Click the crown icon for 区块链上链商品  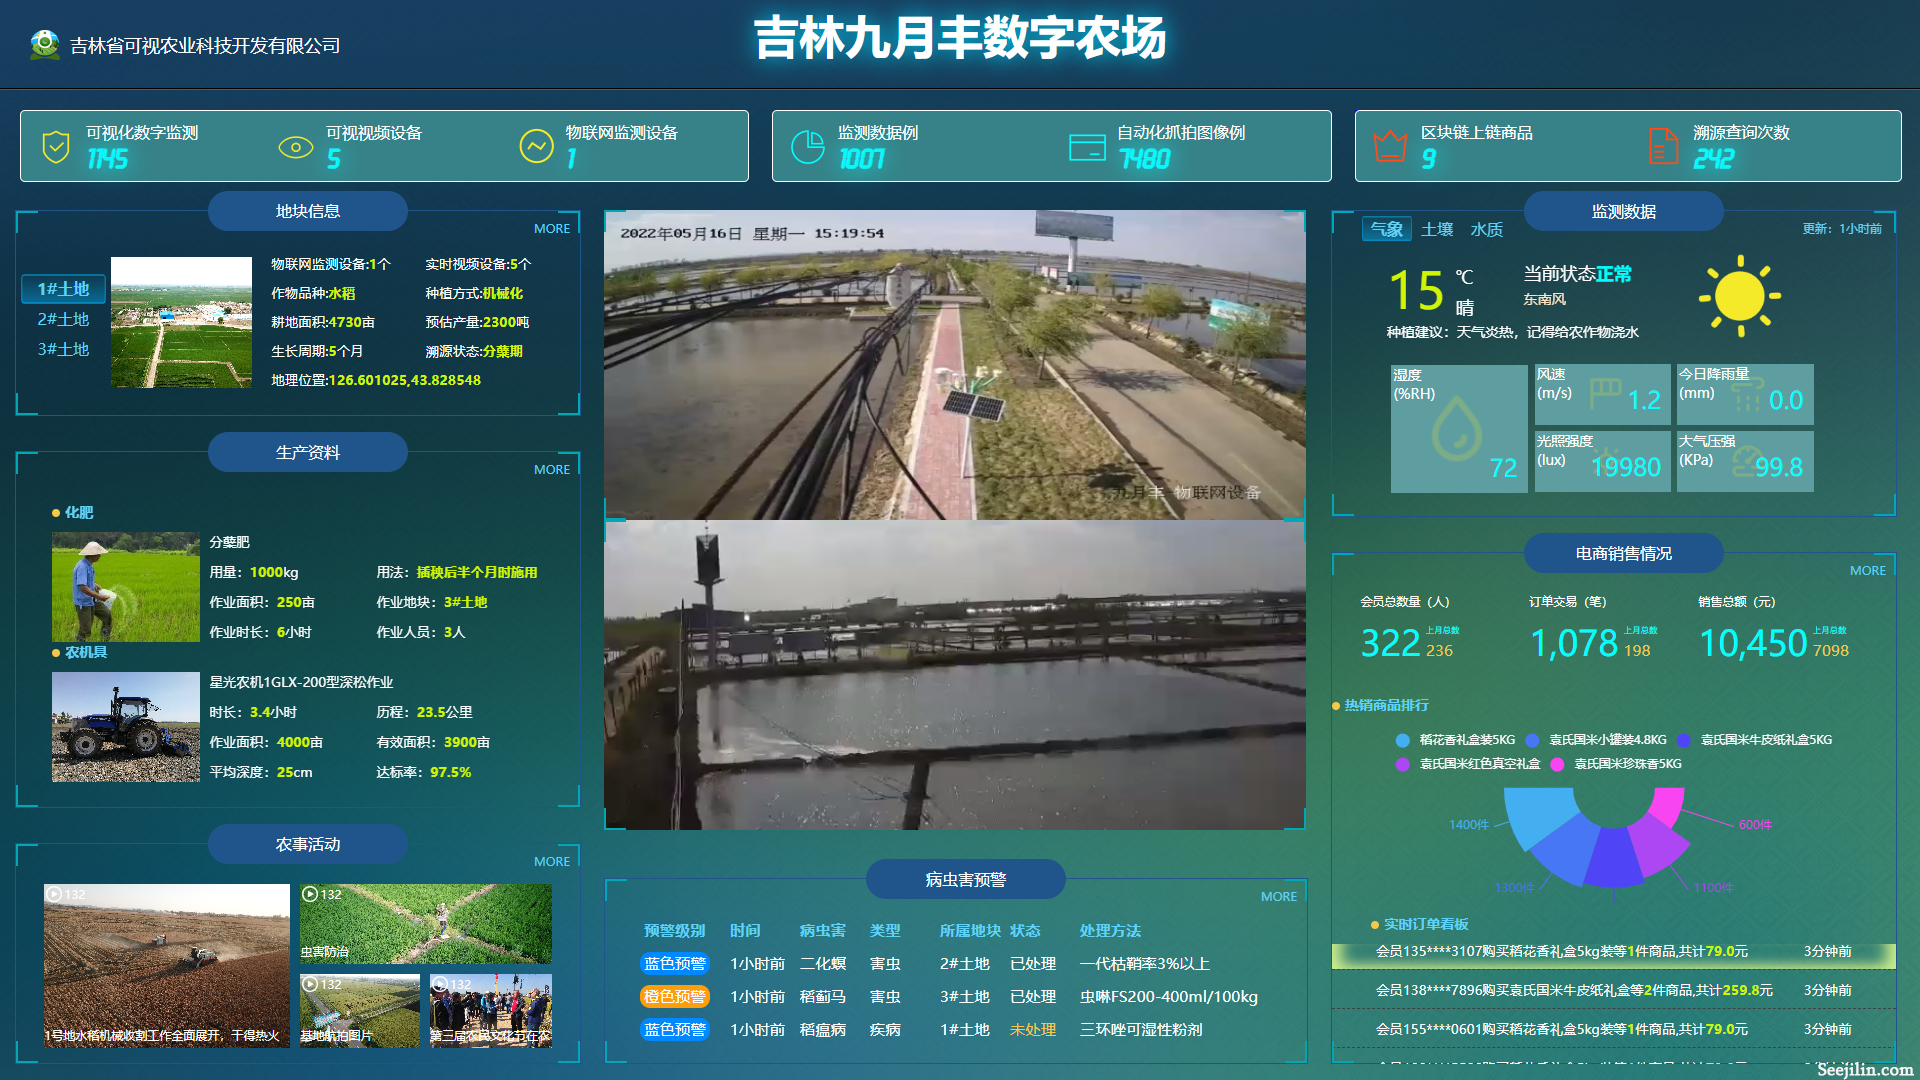(x=1390, y=147)
